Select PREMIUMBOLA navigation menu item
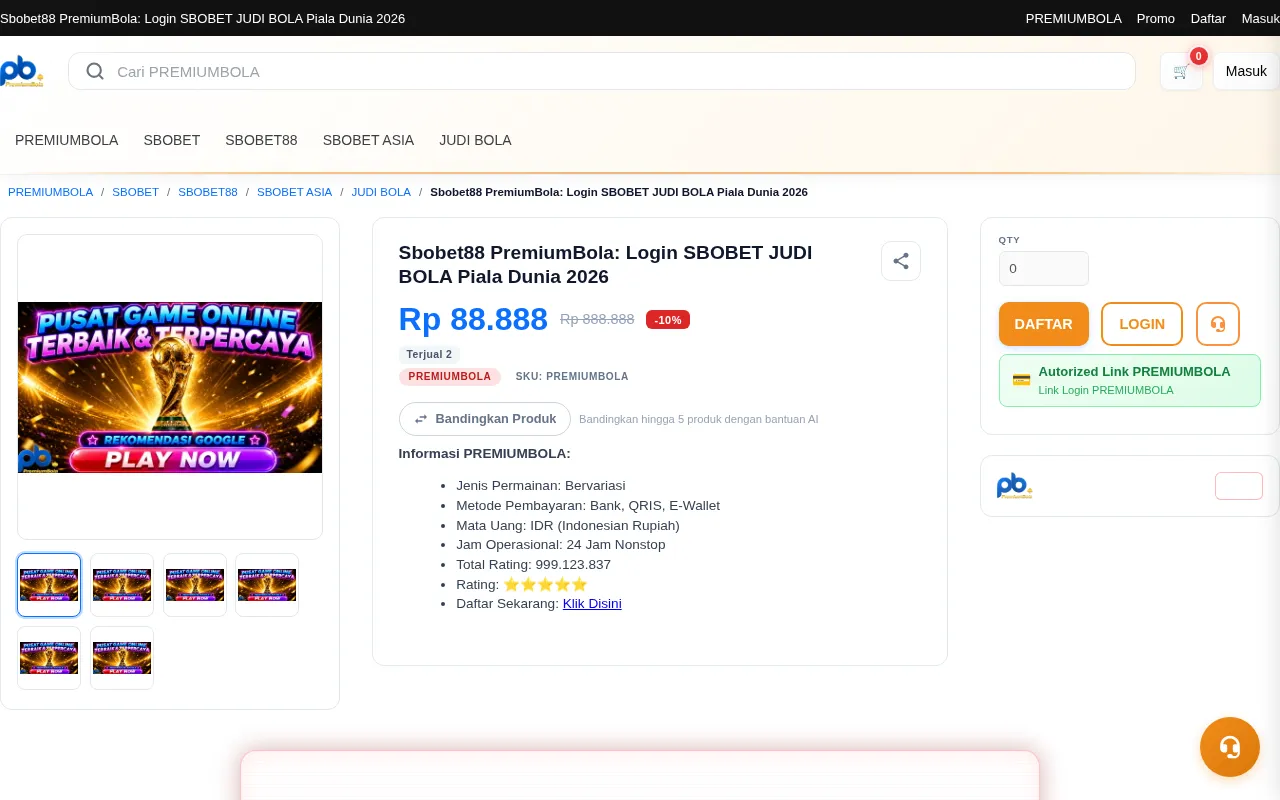This screenshot has width=1280, height=800. coord(67,140)
